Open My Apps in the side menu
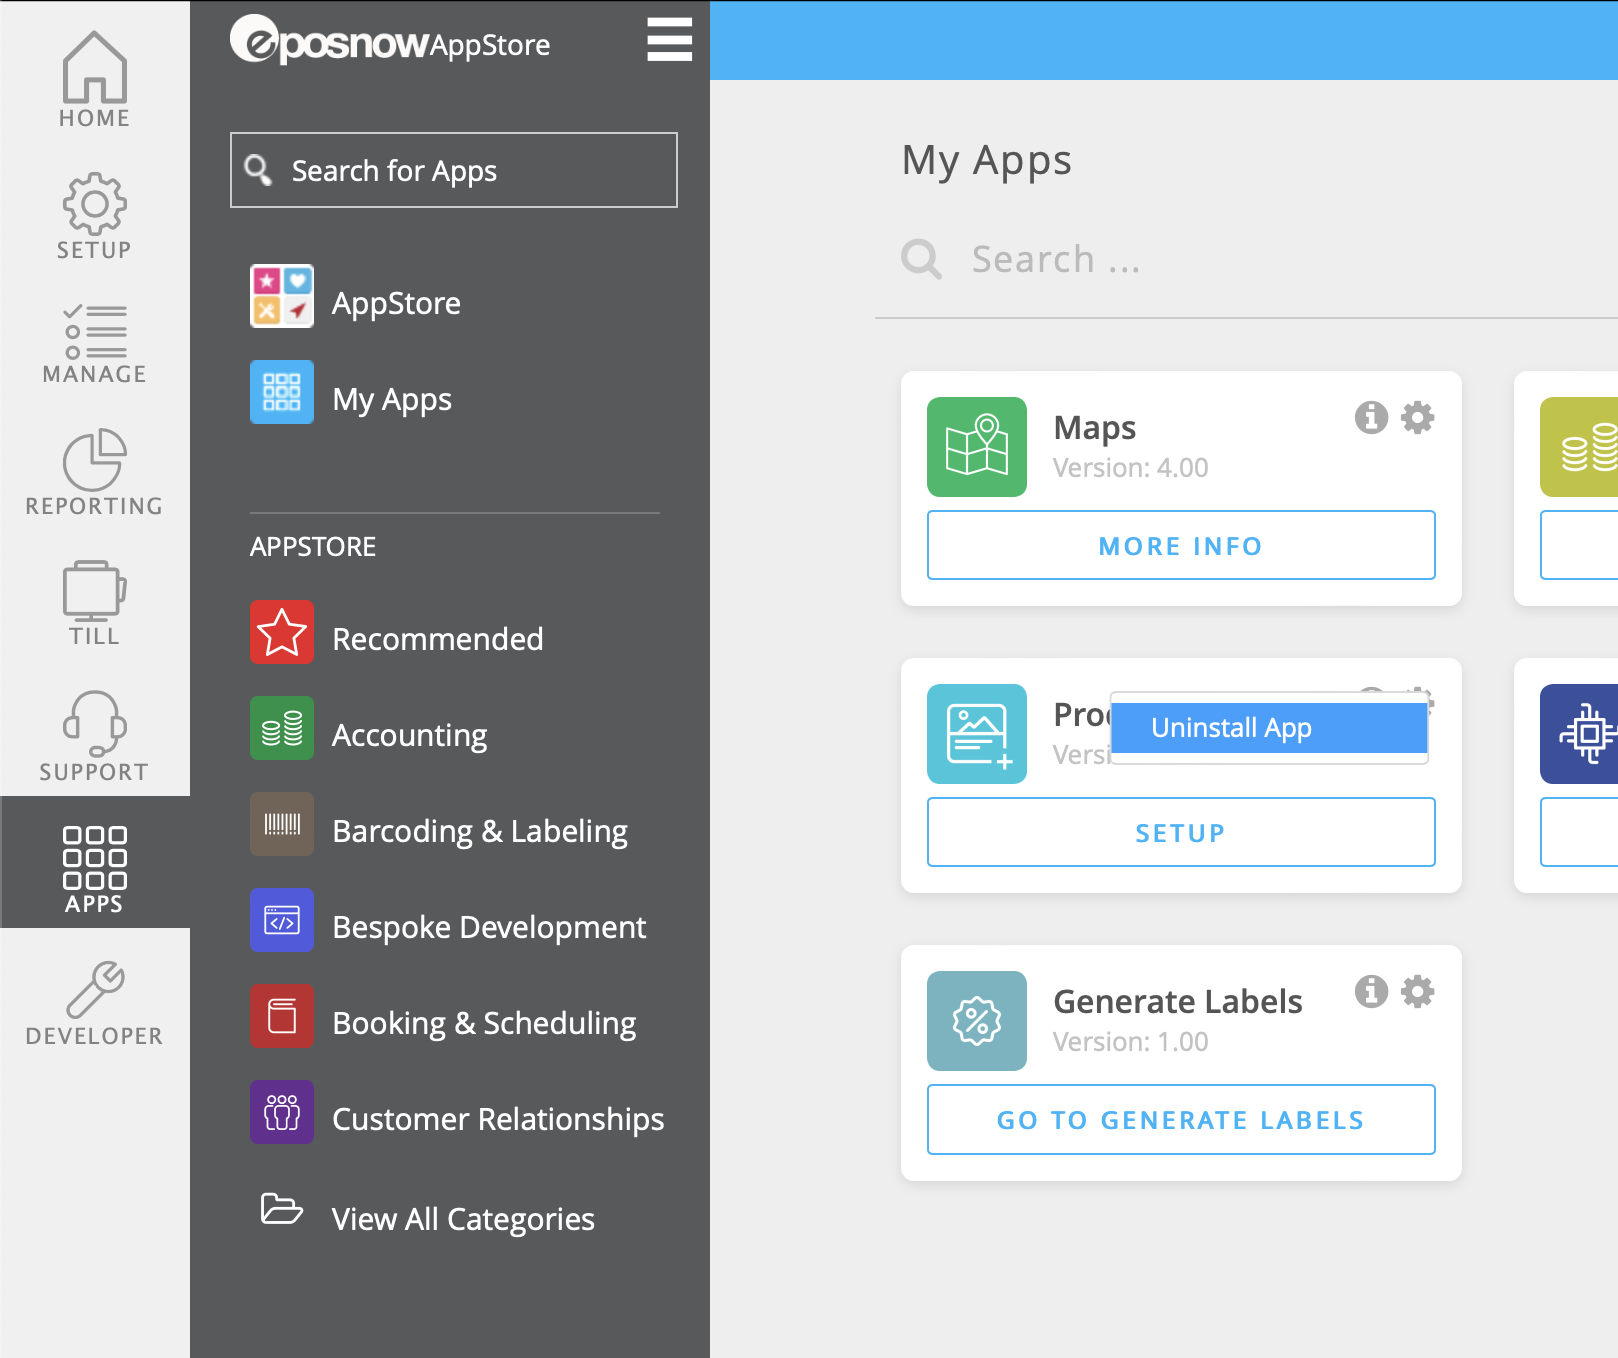Screen dimensions: 1618x1358 click(x=391, y=399)
